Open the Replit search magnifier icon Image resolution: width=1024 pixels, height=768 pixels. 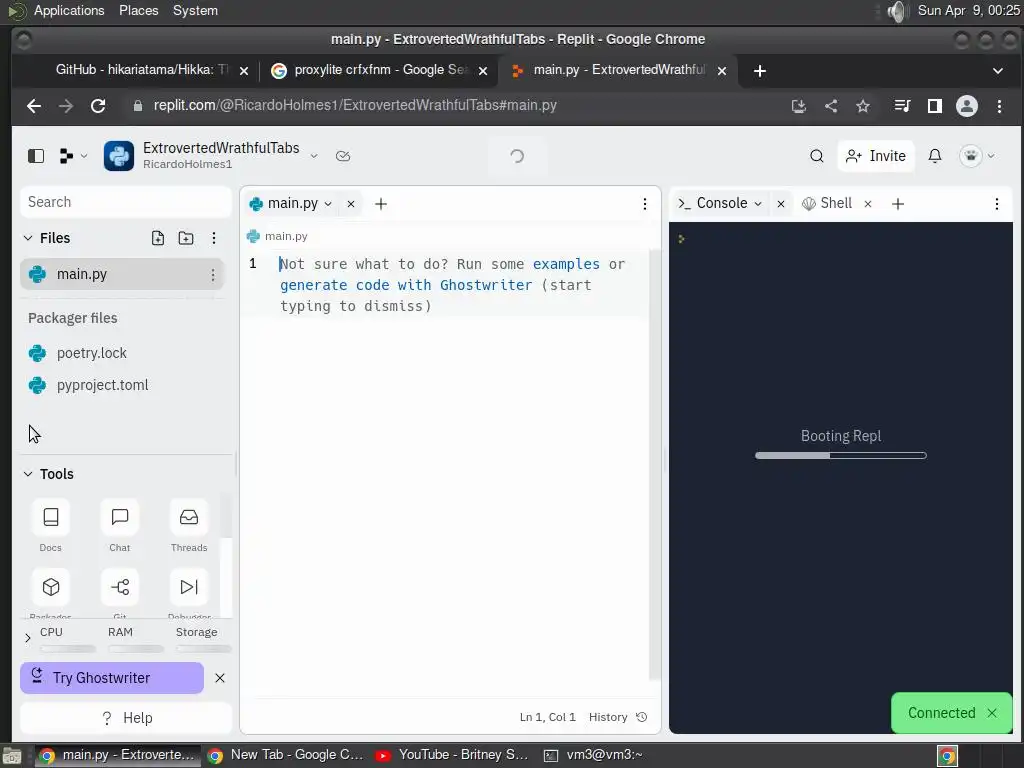[816, 156]
